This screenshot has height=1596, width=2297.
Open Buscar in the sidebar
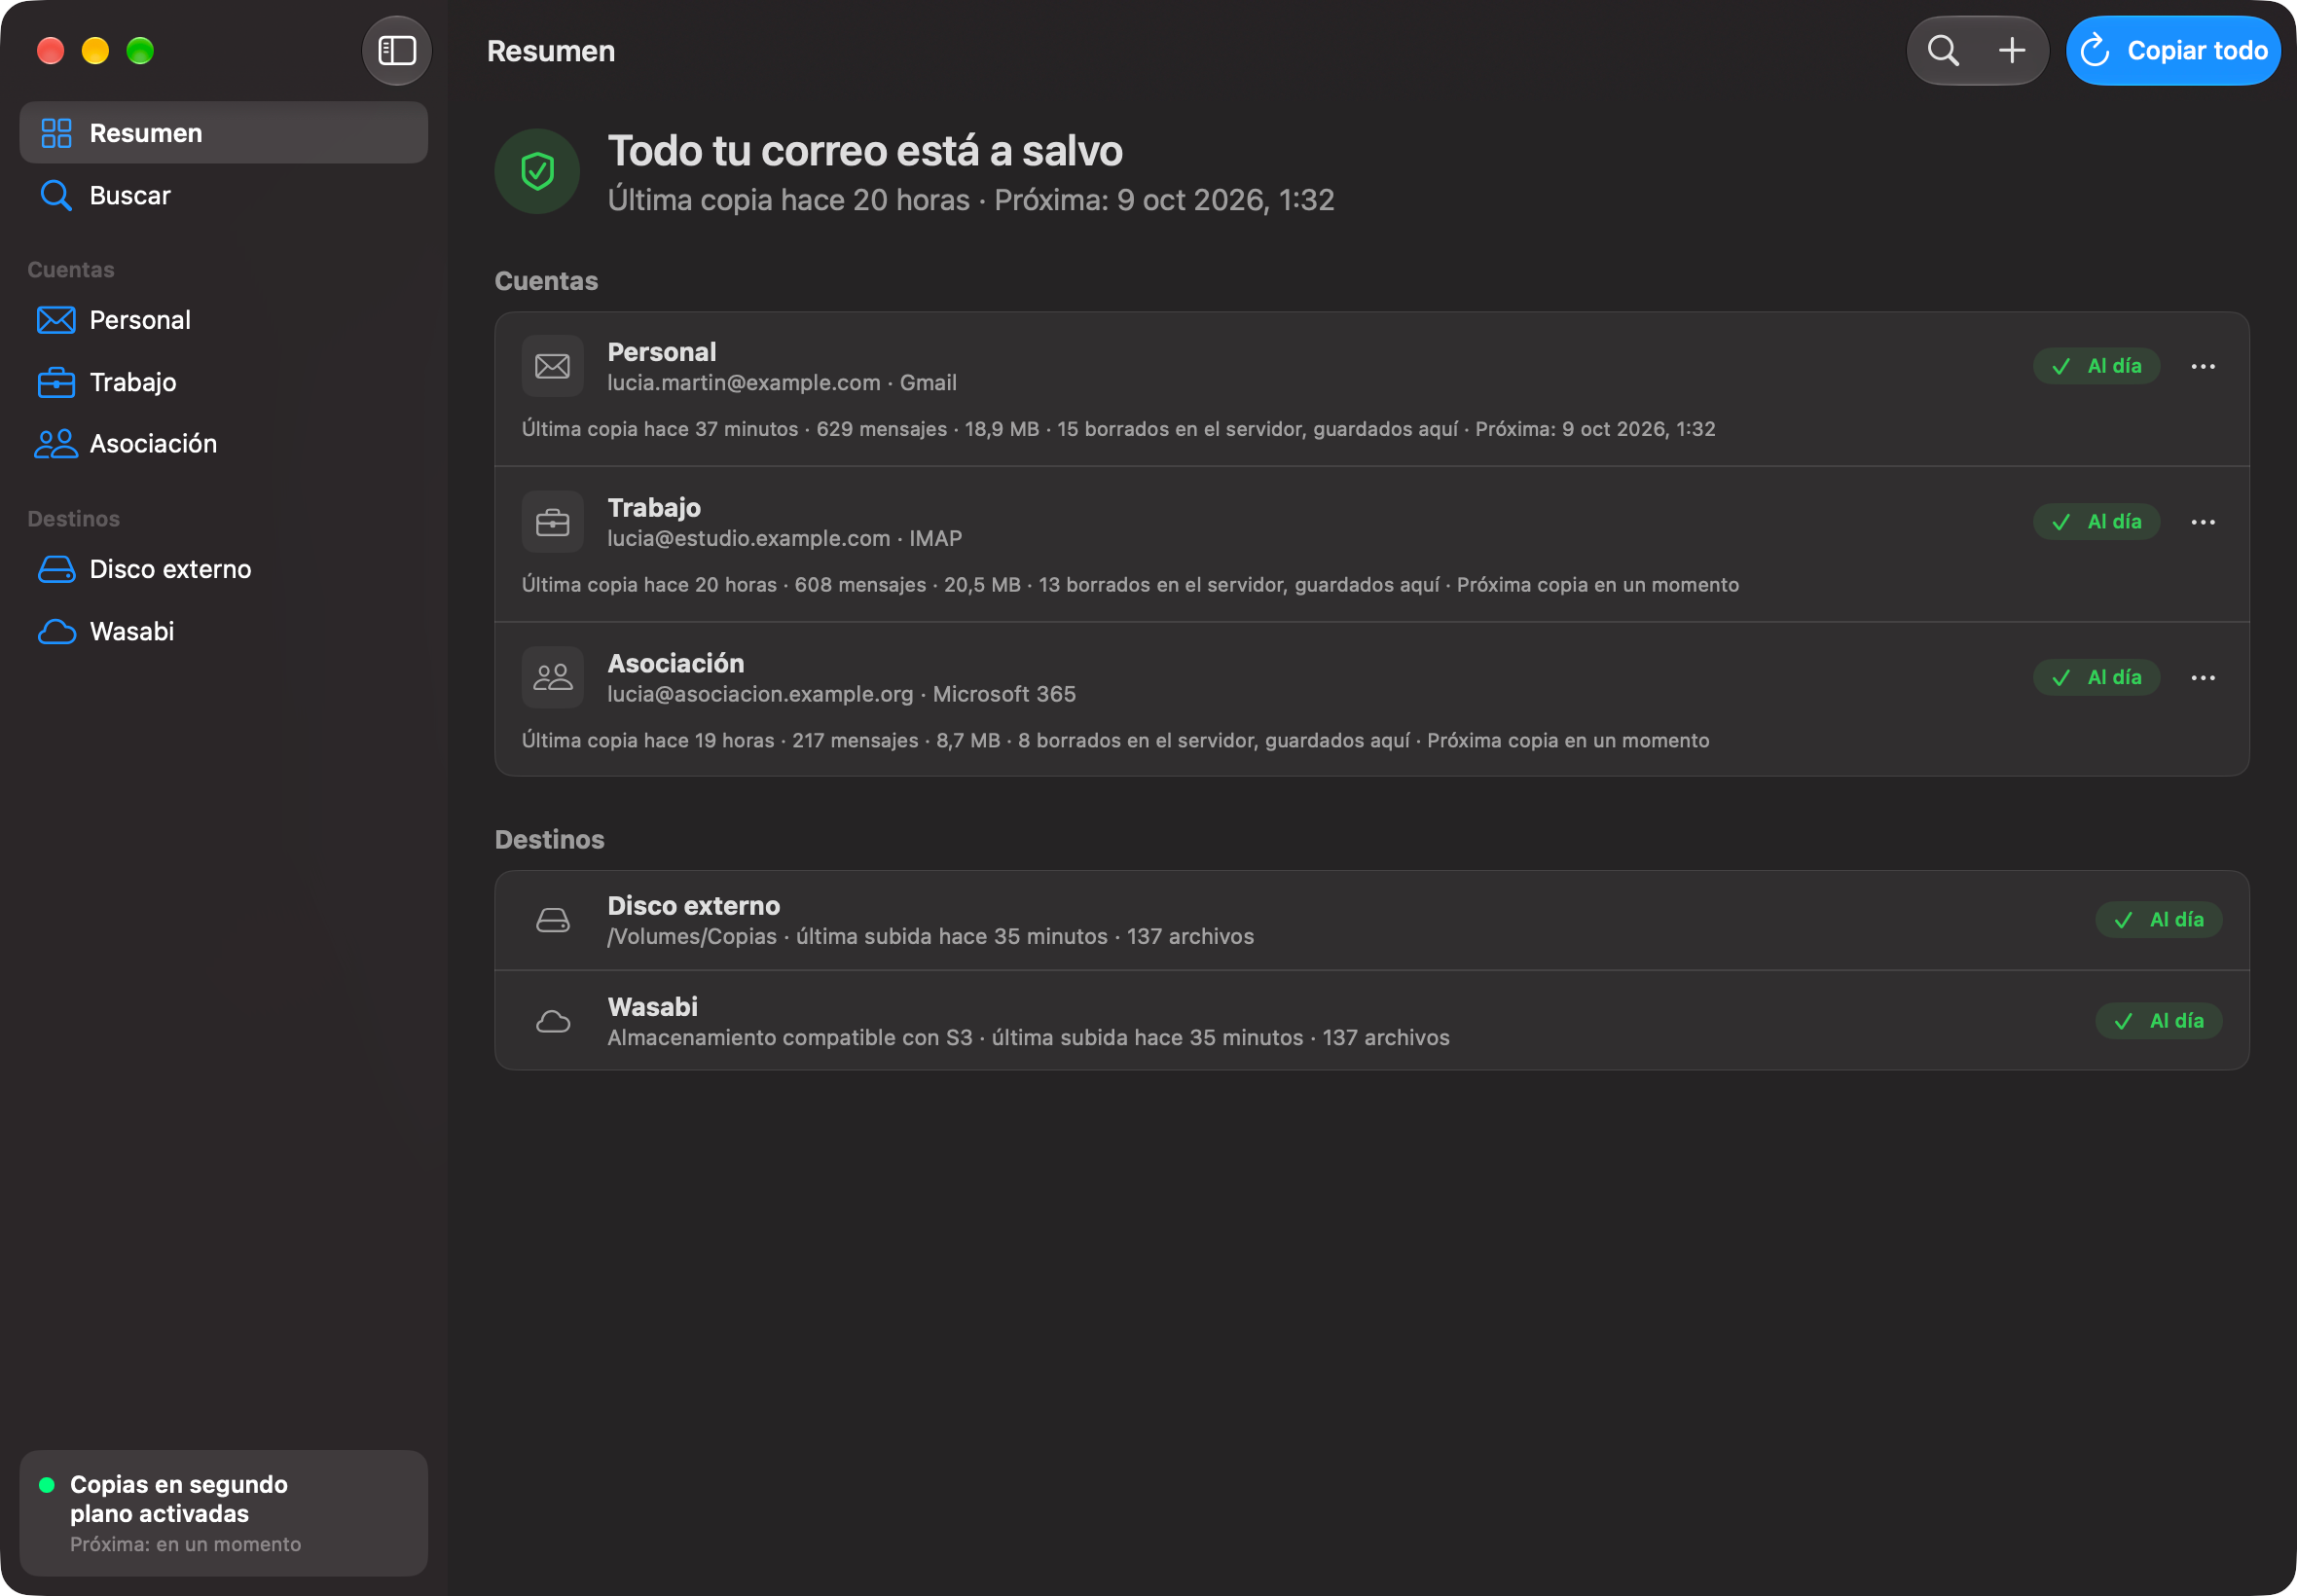click(224, 195)
